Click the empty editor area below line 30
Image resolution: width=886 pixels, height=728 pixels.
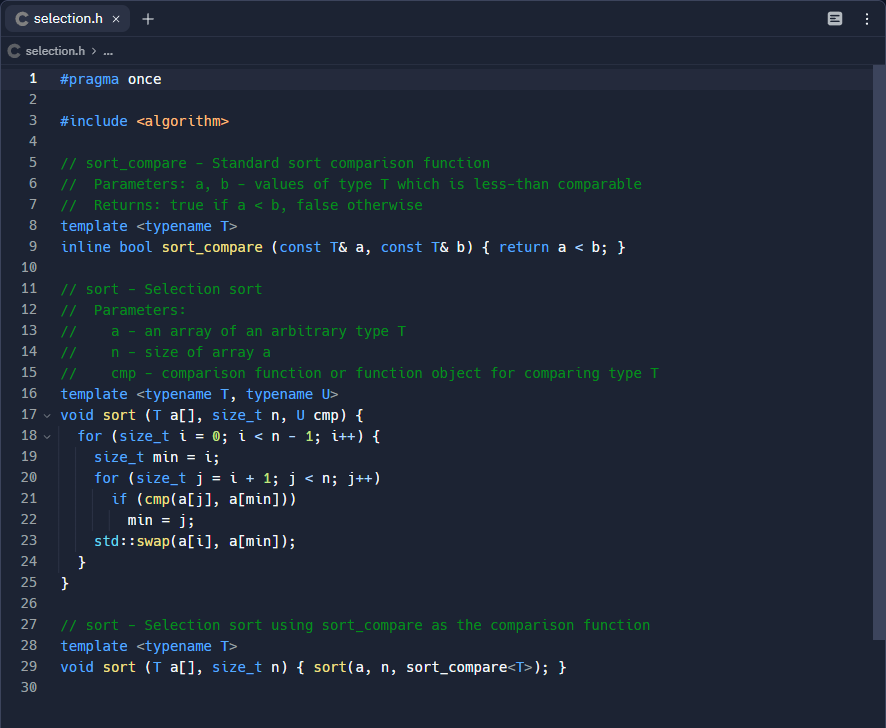point(400,710)
